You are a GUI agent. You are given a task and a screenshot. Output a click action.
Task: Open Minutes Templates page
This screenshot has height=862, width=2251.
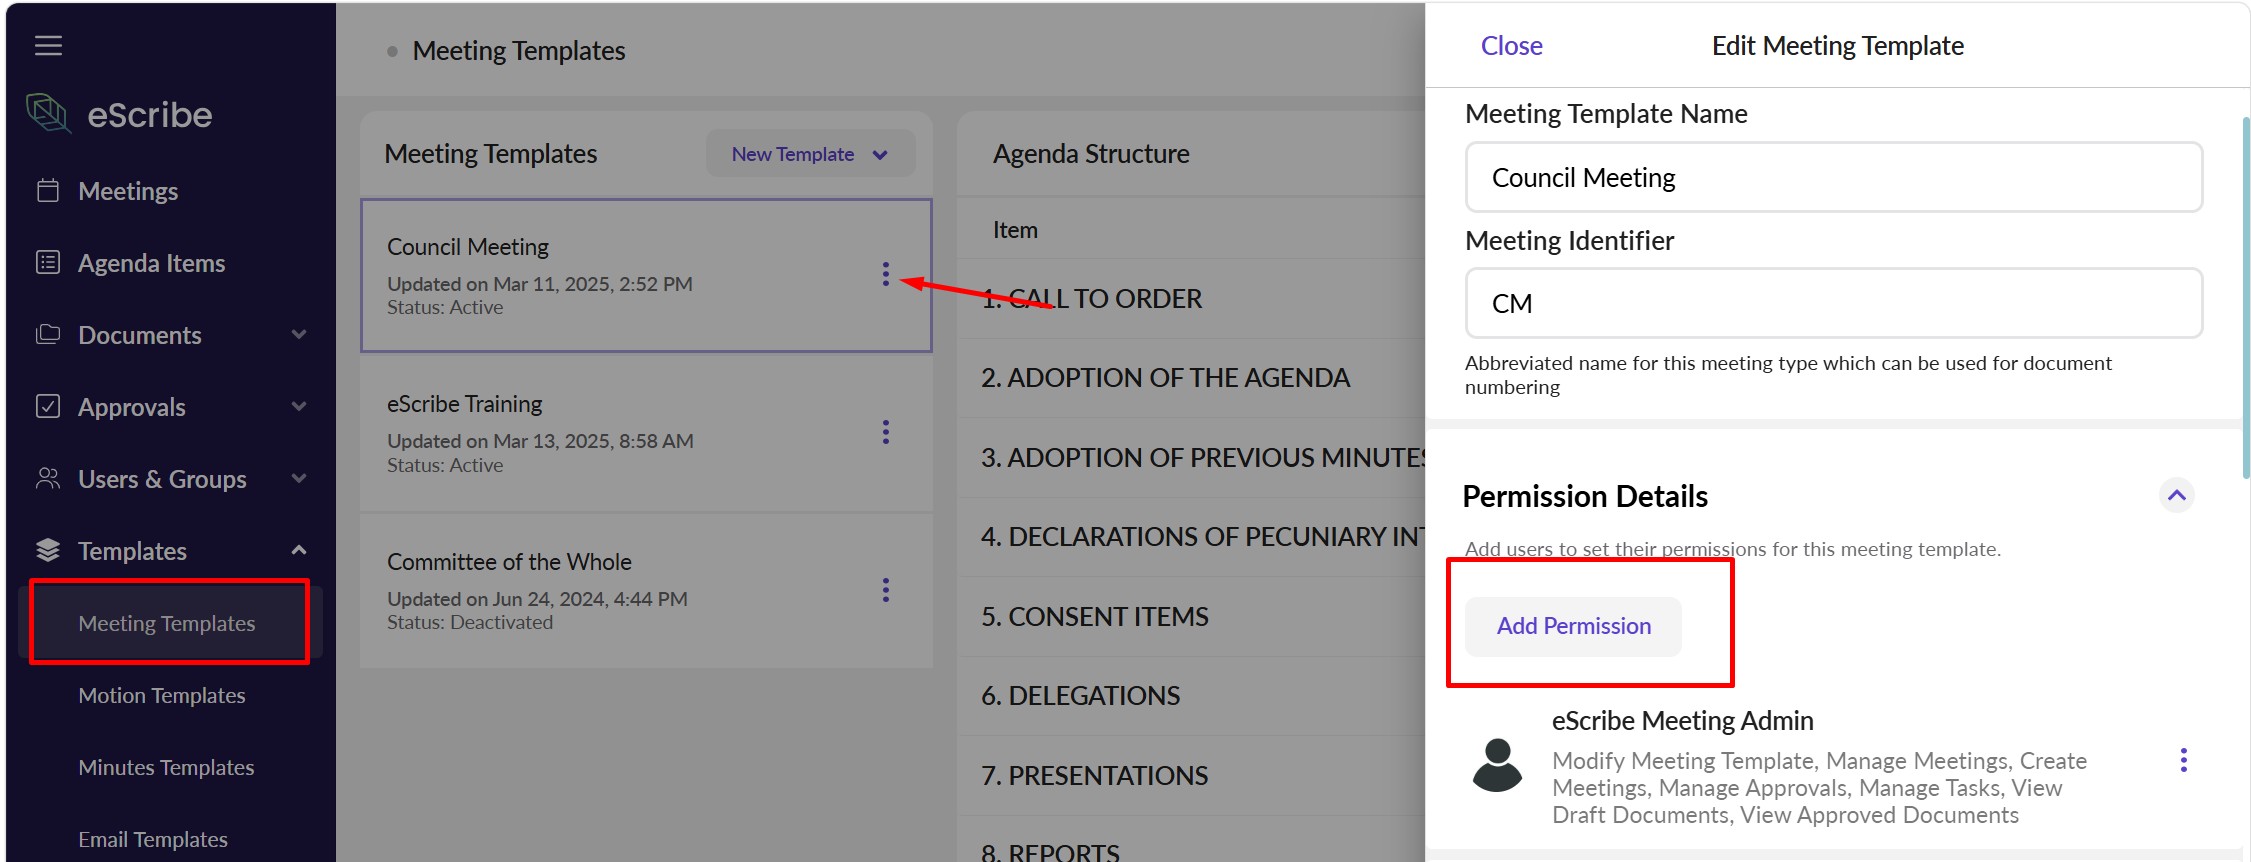166,767
